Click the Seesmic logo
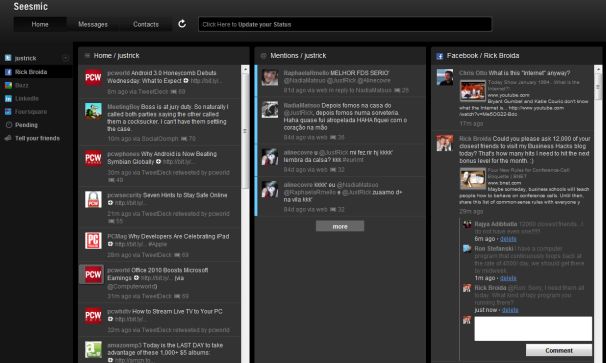 click(31, 7)
